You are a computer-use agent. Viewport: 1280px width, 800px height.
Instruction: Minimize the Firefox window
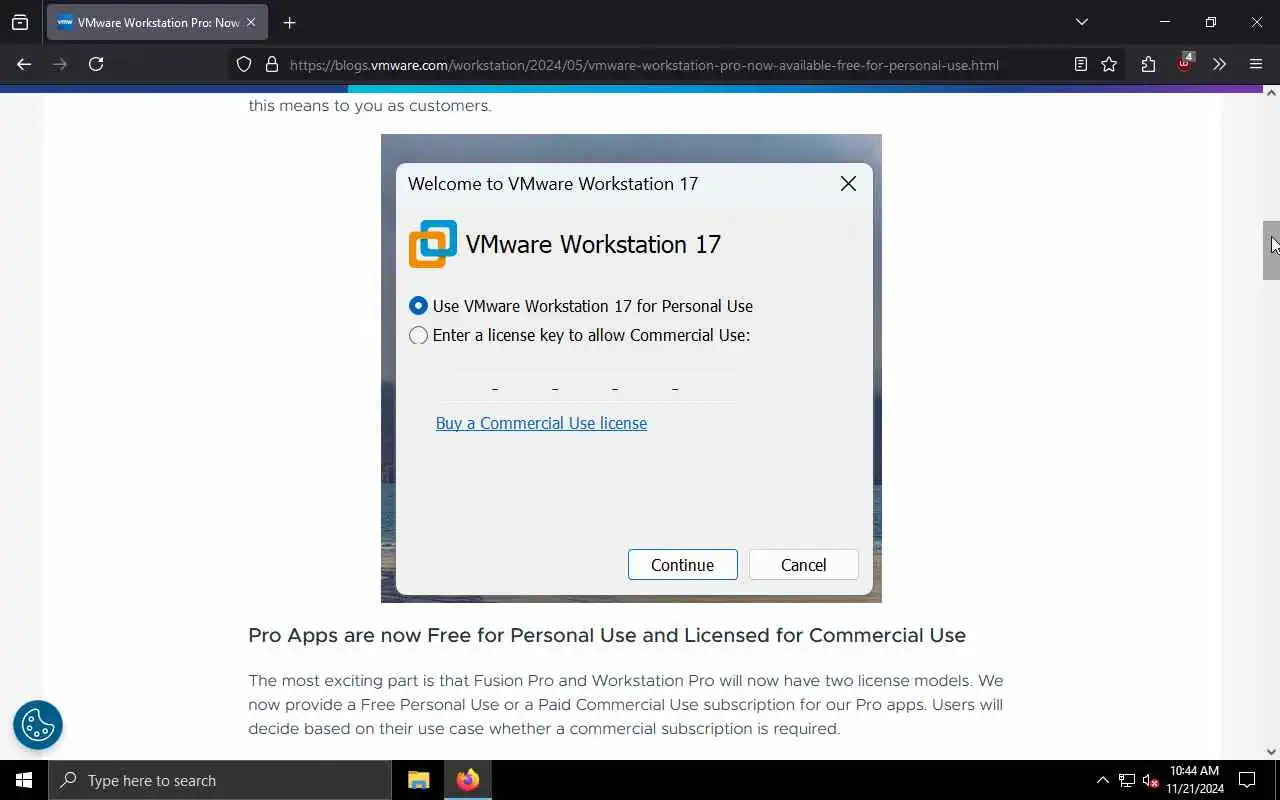pyautogui.click(x=1165, y=22)
